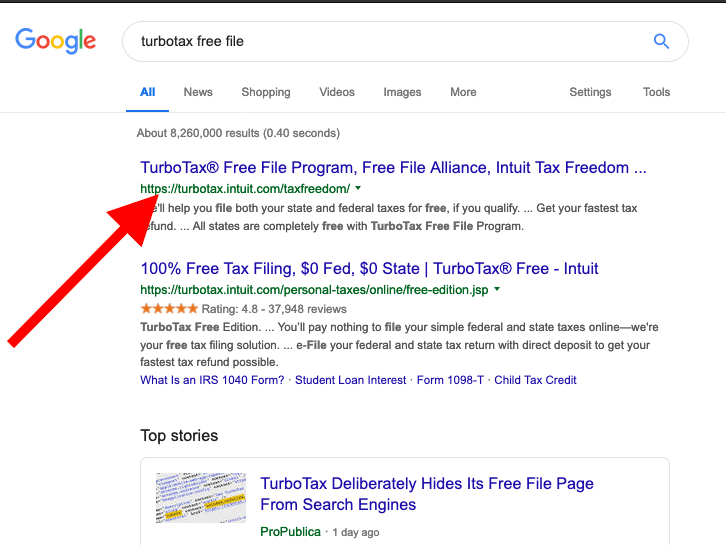Click the turbotax.intuit.com/taxfreedom/ URL

click(245, 188)
